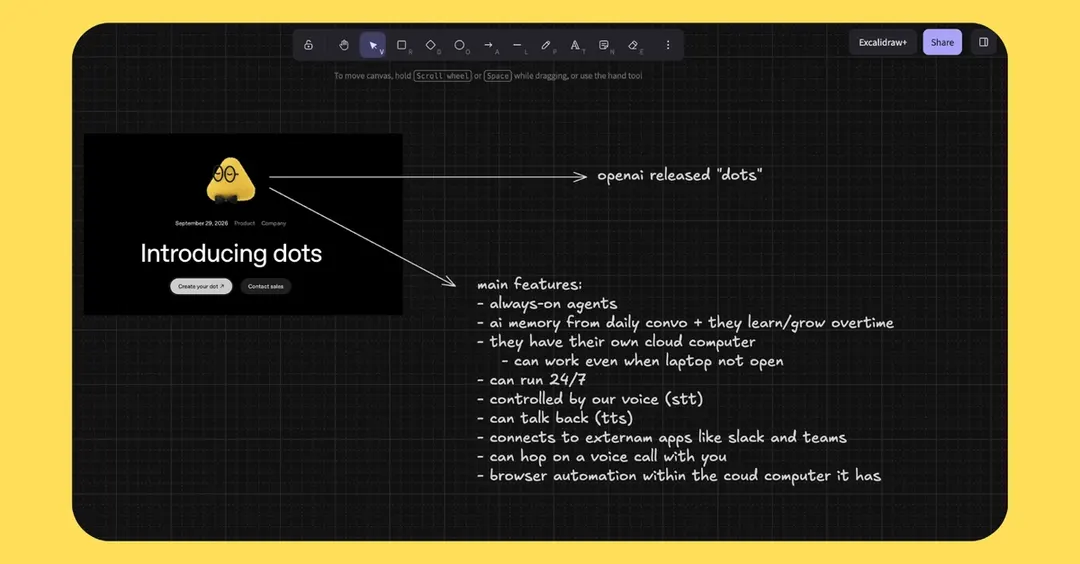Open the more tools menu
Viewport: 1080px width, 564px height.
point(667,45)
